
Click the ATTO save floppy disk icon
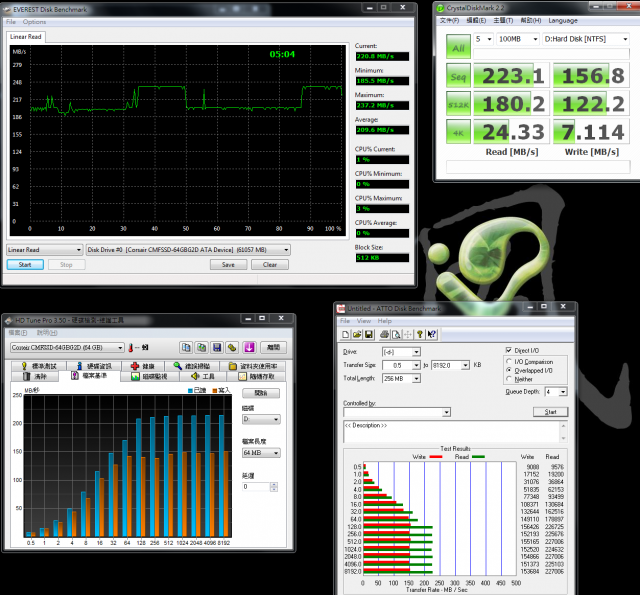tap(369, 335)
